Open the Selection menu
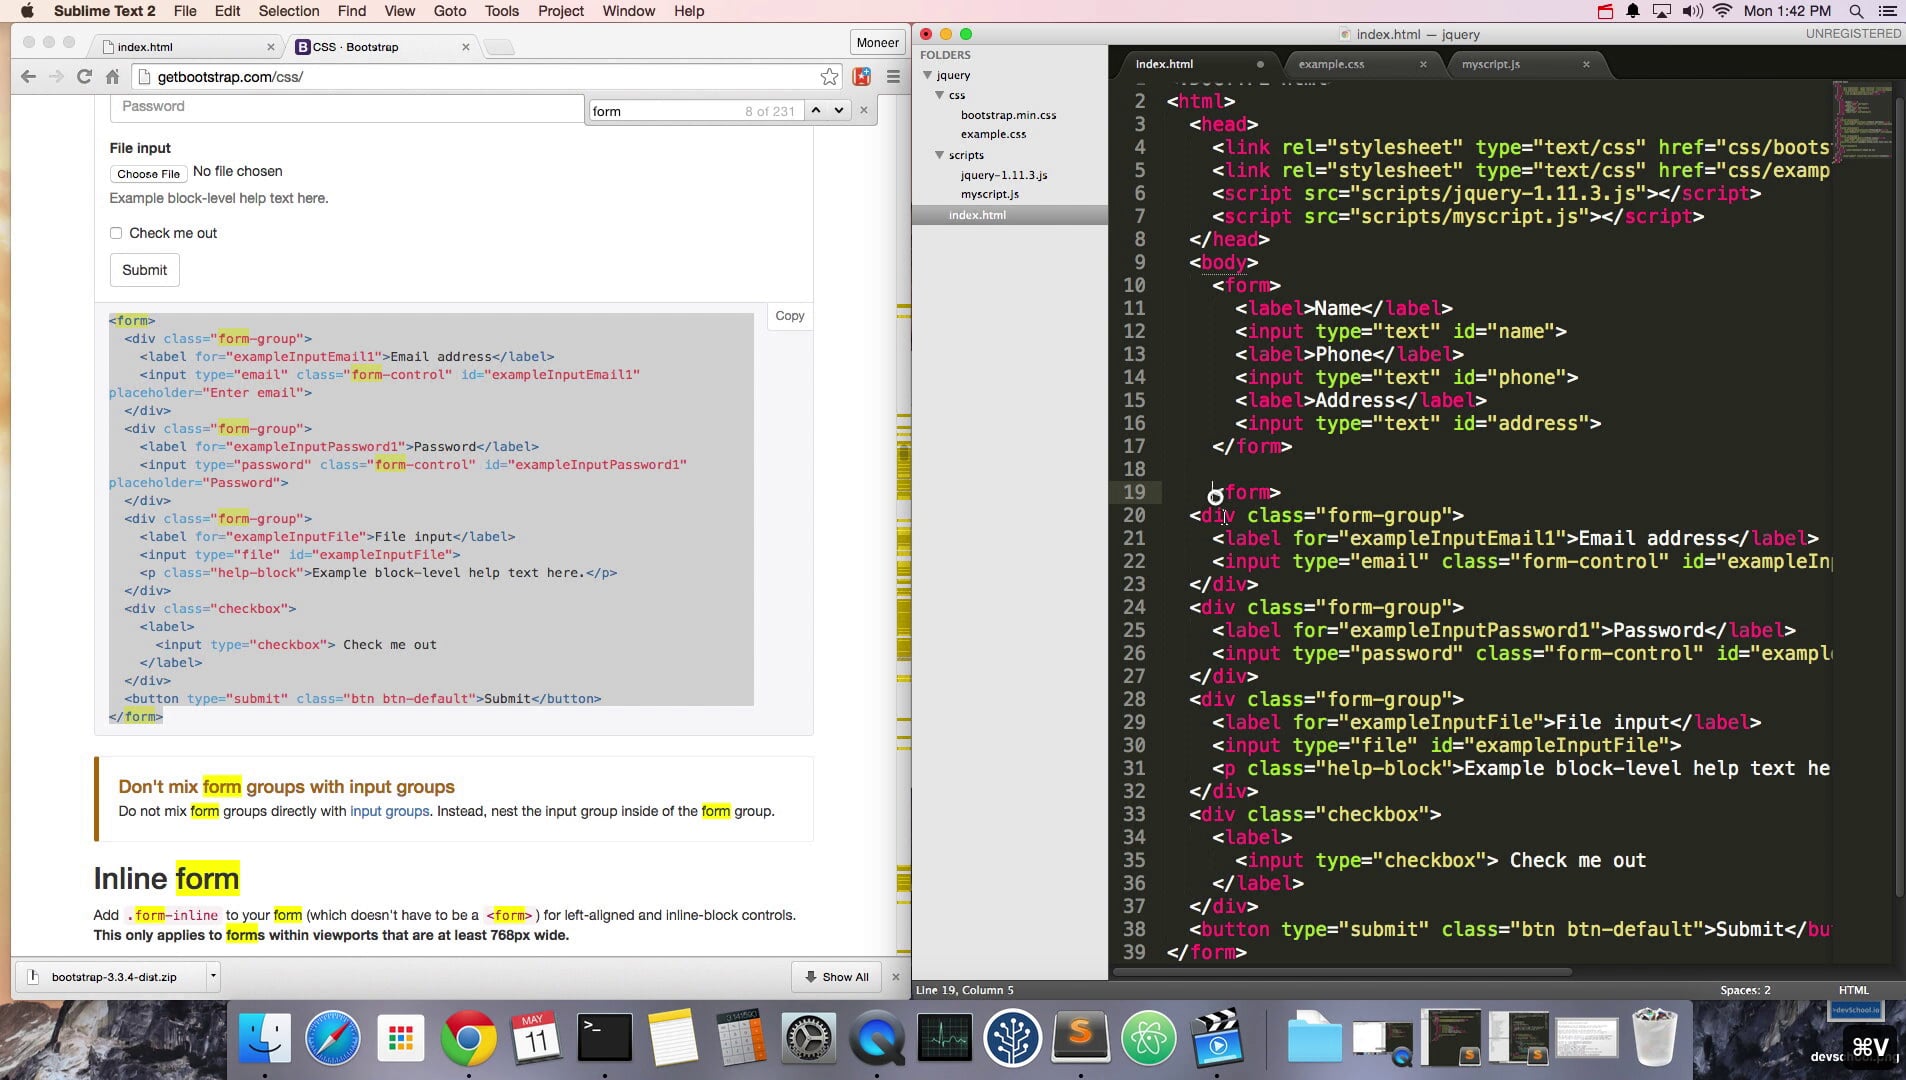 pos(288,11)
